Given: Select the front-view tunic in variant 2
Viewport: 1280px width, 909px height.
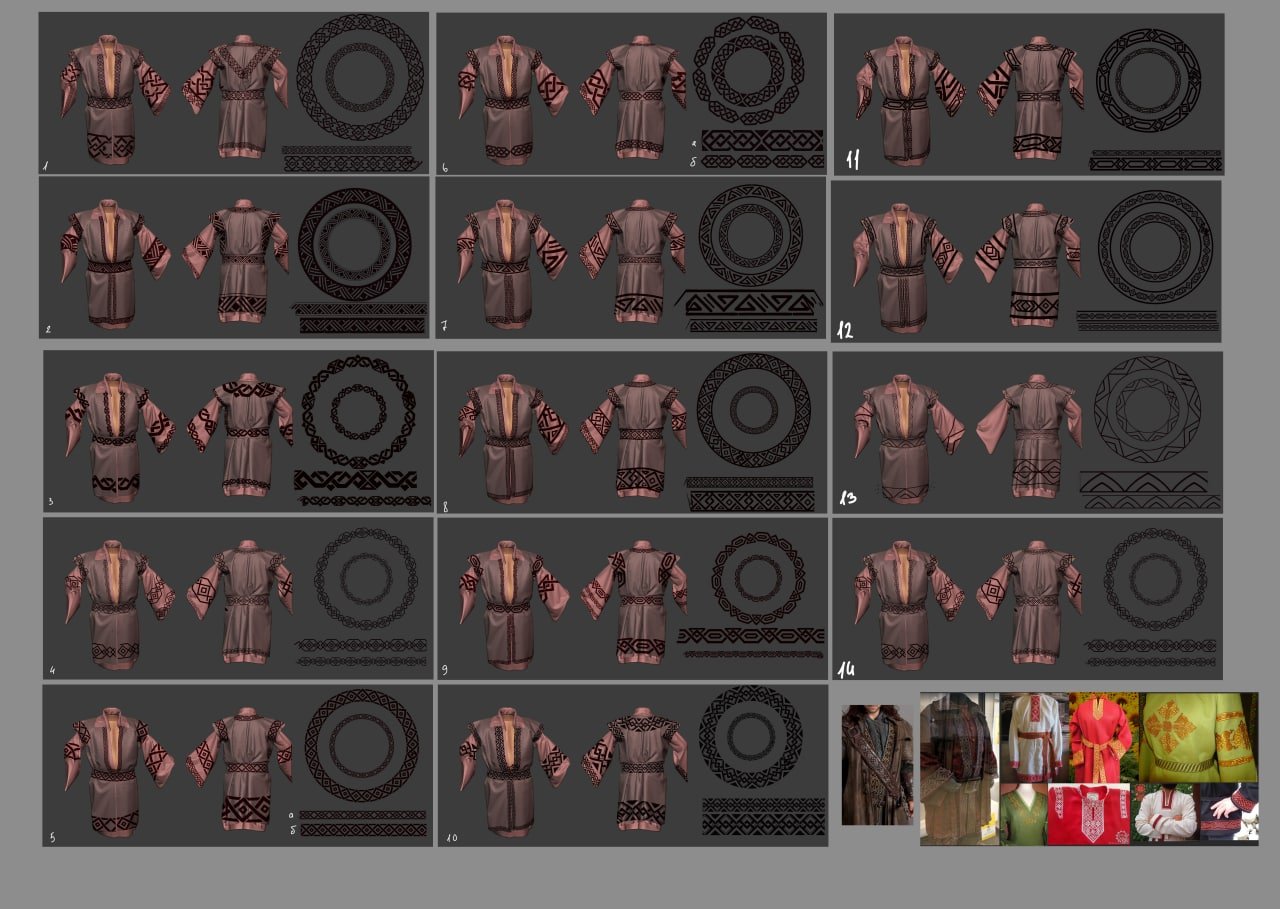Looking at the screenshot, I should 113,262.
